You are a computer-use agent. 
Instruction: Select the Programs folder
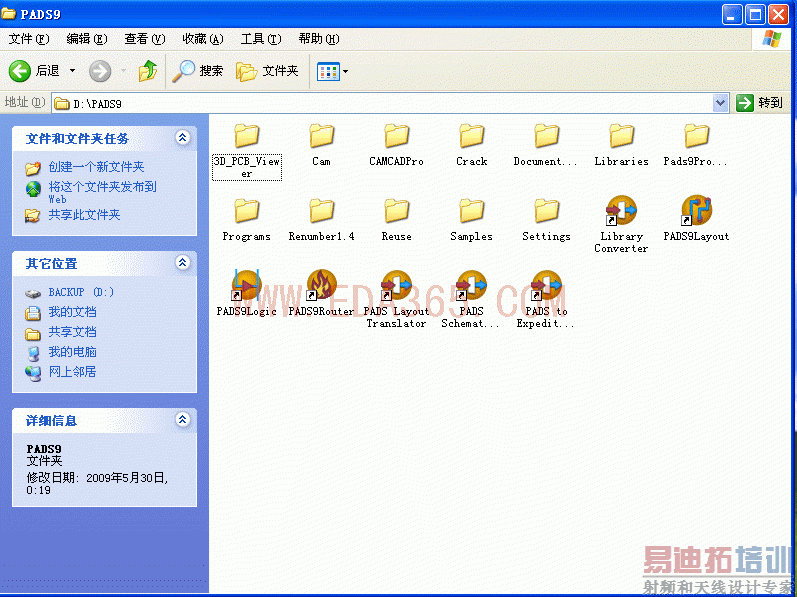click(x=247, y=220)
